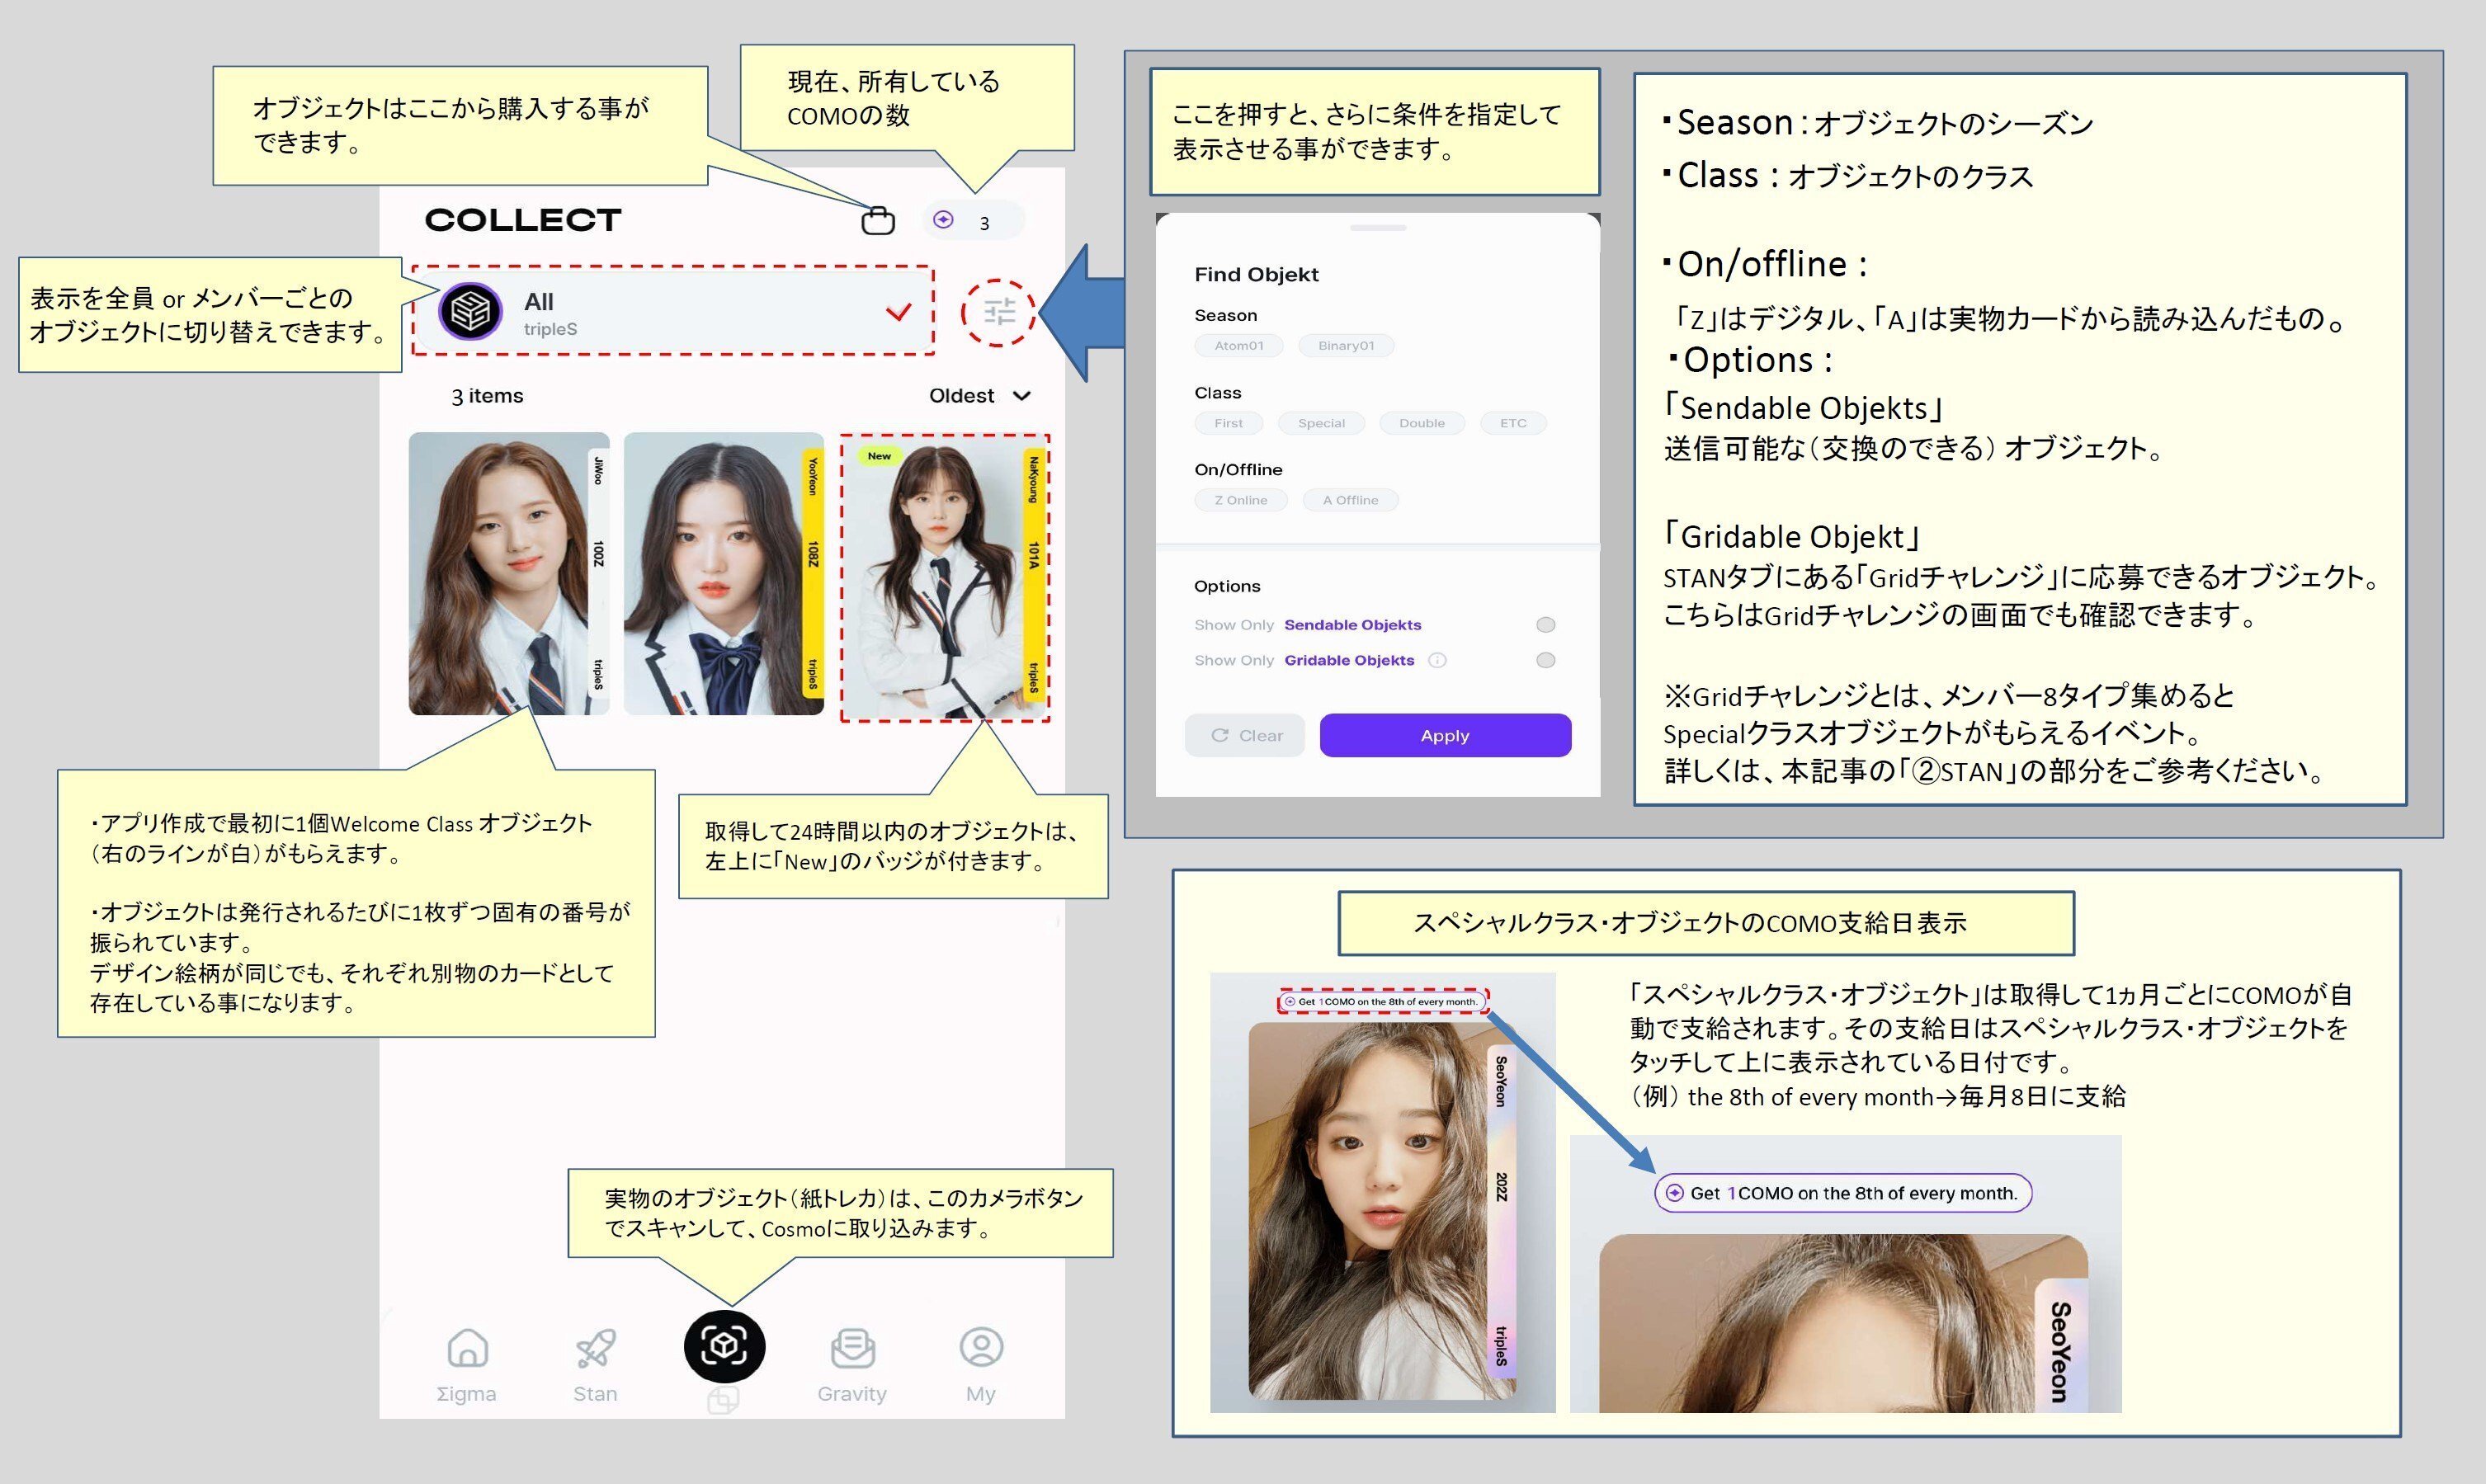Go to Sigma home tab

pos(466,1366)
